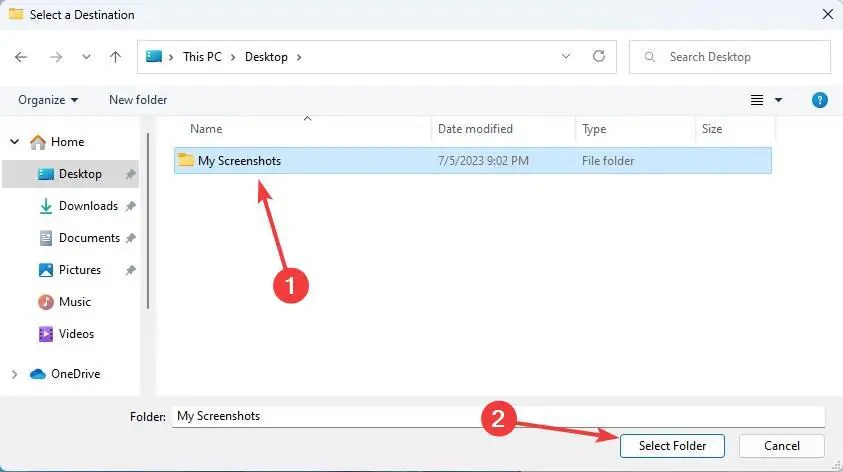Close the Select a Destination dialog
This screenshot has height=472, width=843.
coord(827,15)
